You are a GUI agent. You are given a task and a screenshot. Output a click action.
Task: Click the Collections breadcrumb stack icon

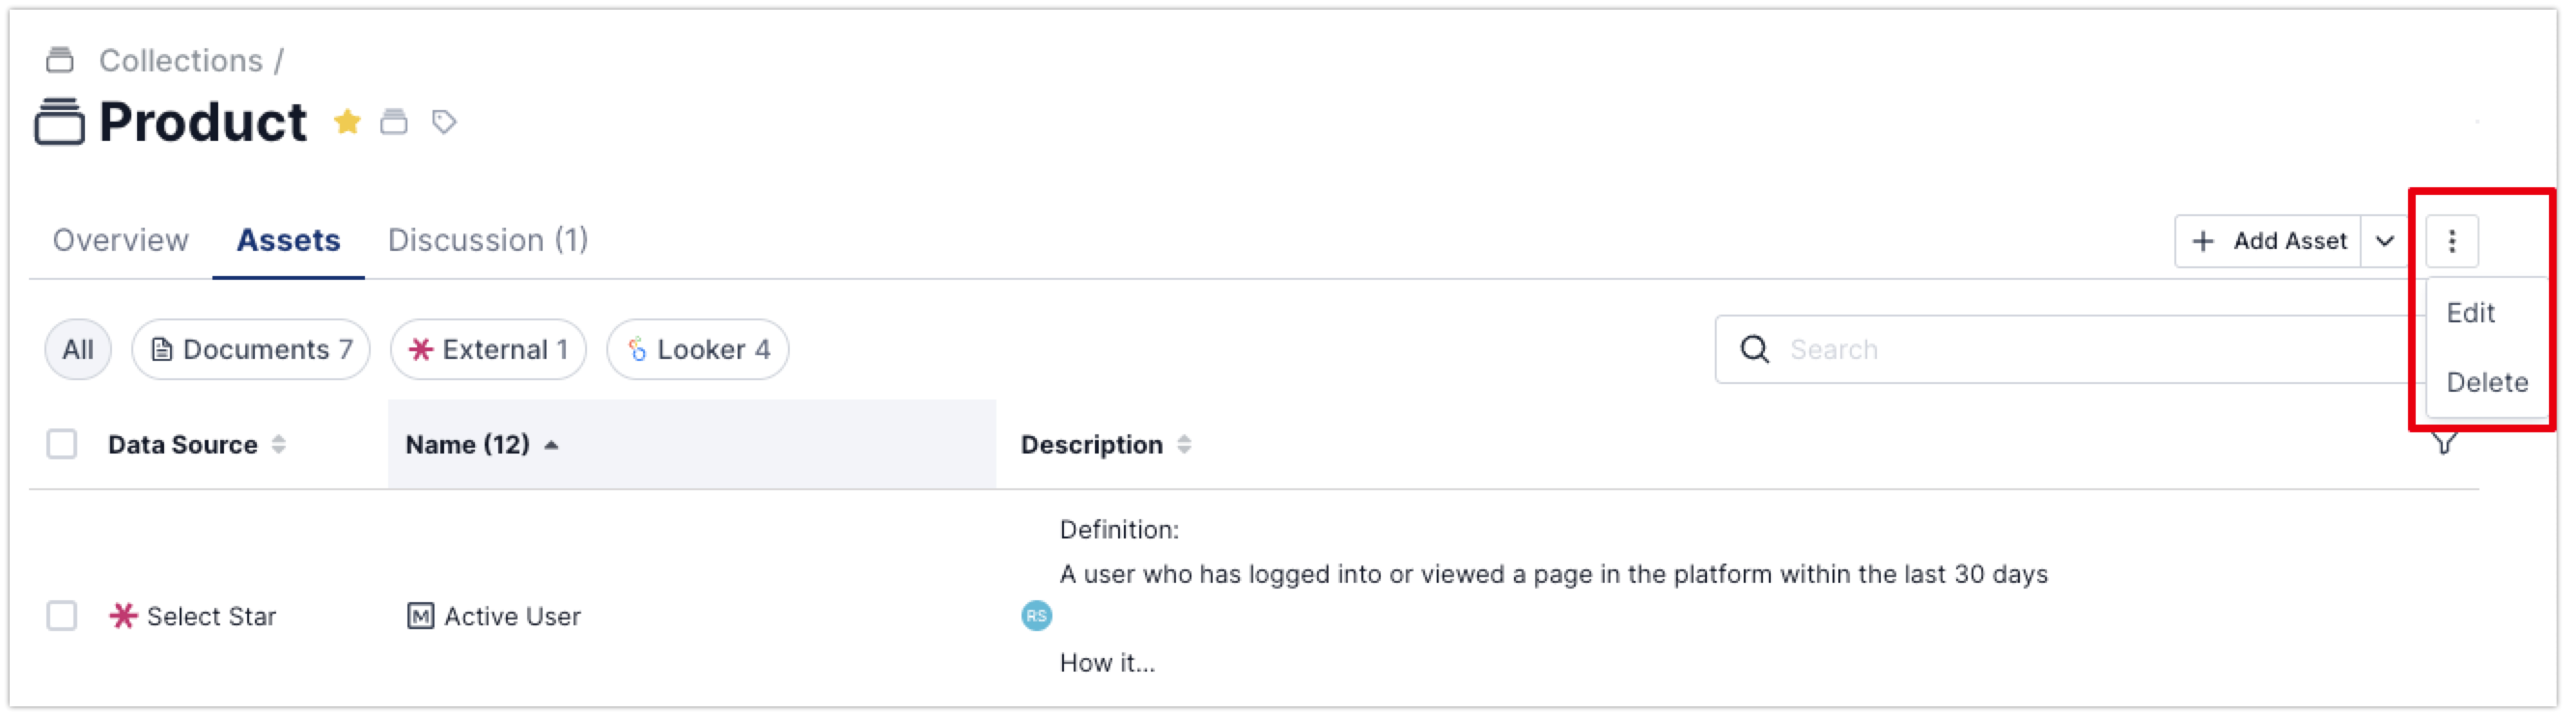point(60,60)
